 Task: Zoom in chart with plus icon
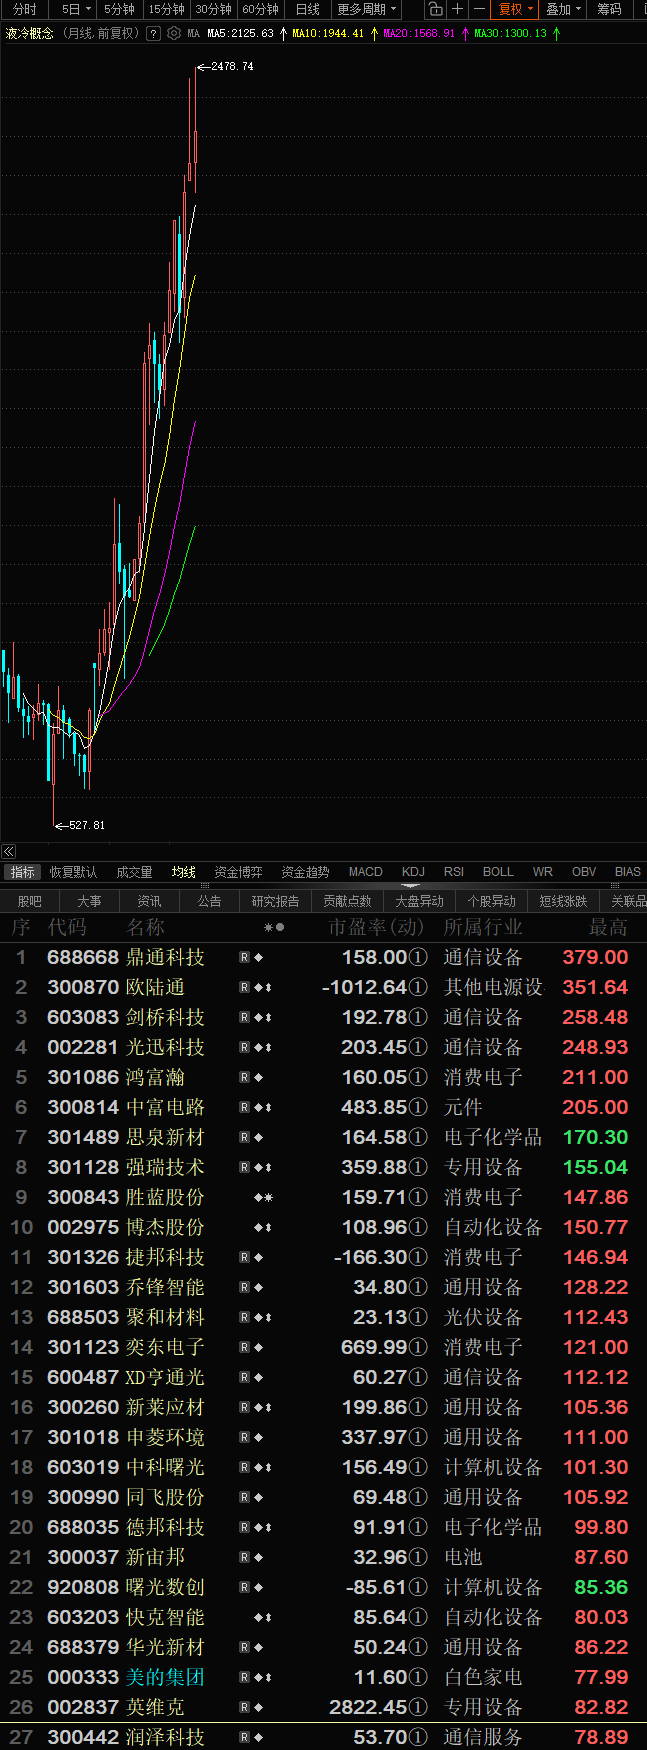(x=457, y=9)
